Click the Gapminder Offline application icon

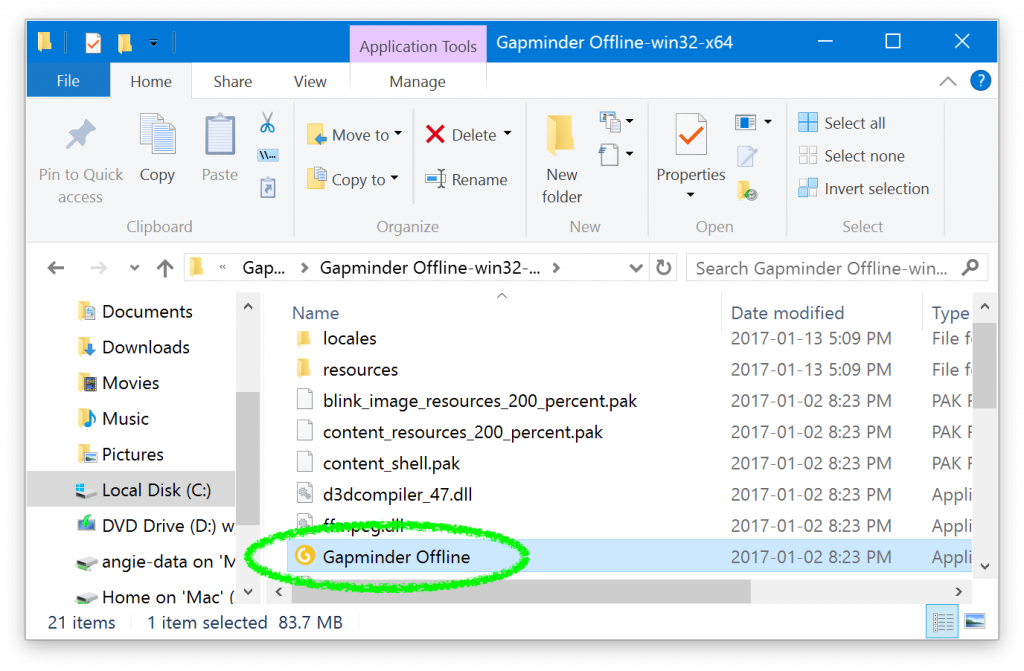(304, 556)
